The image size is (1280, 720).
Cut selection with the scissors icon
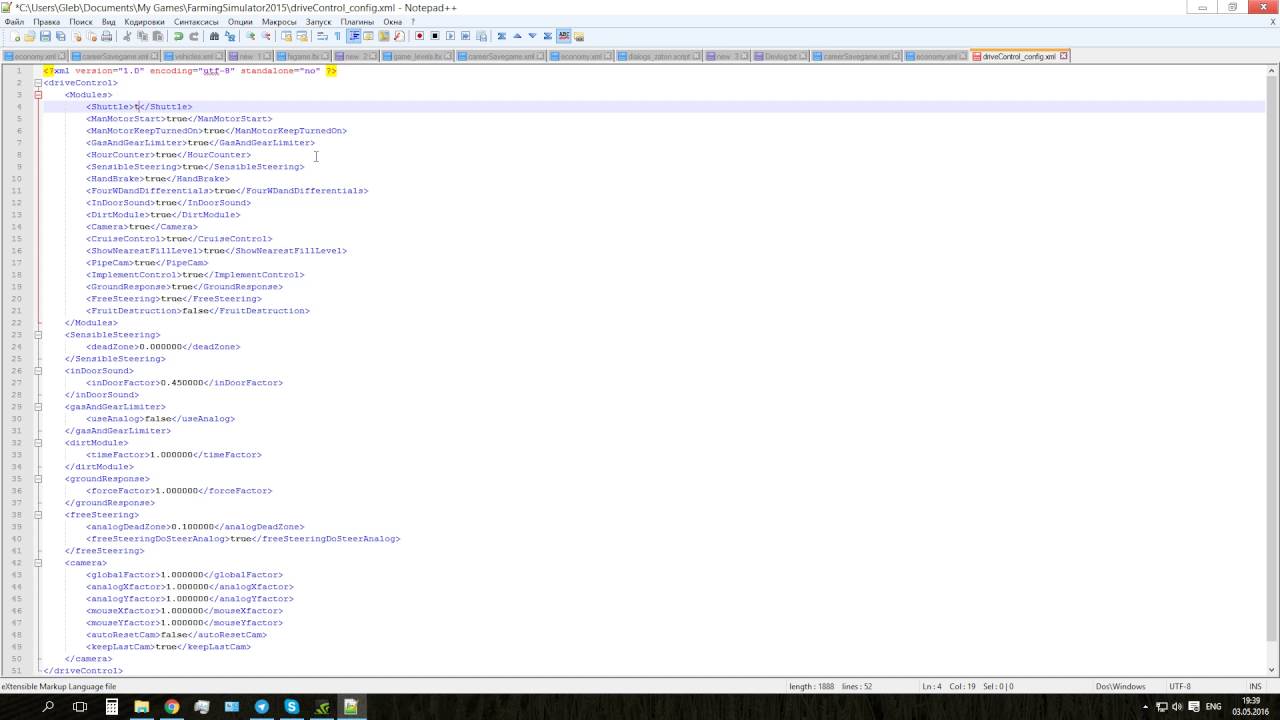127,36
